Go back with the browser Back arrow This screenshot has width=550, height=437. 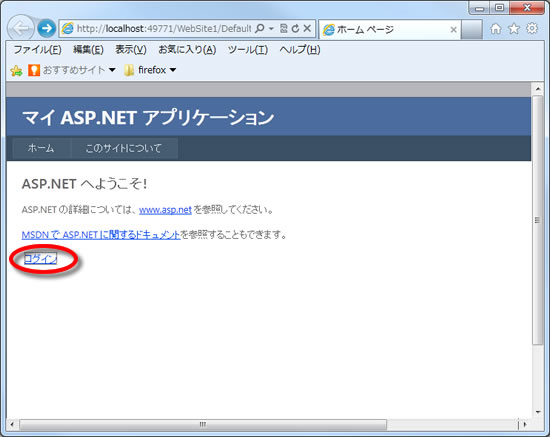(x=21, y=28)
